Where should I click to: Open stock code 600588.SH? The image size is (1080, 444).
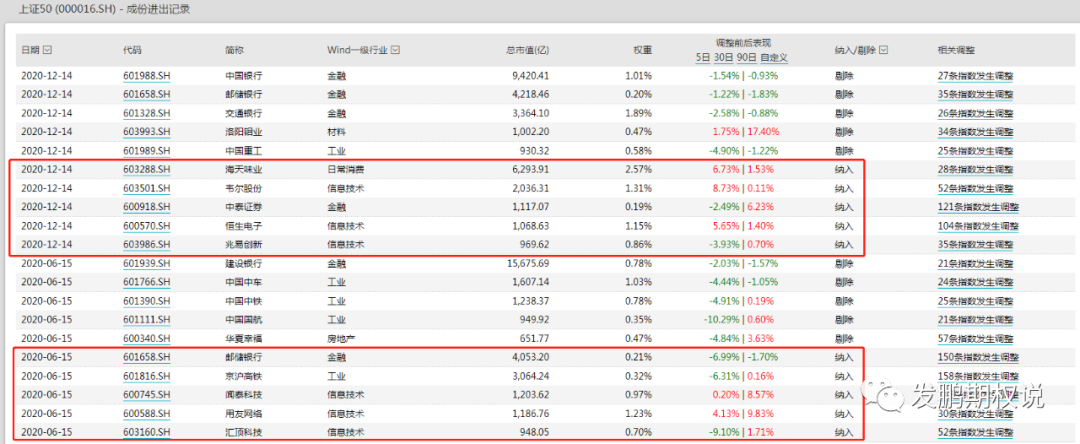pos(146,414)
